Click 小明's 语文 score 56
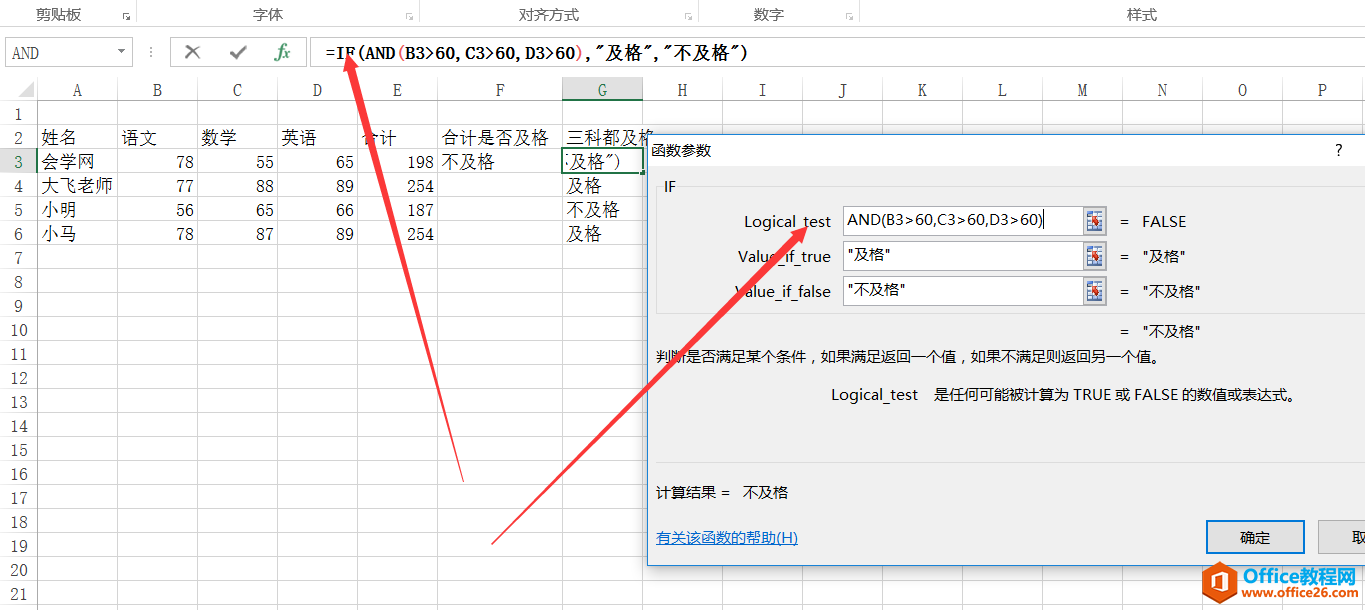1365x610 pixels. (x=157, y=210)
